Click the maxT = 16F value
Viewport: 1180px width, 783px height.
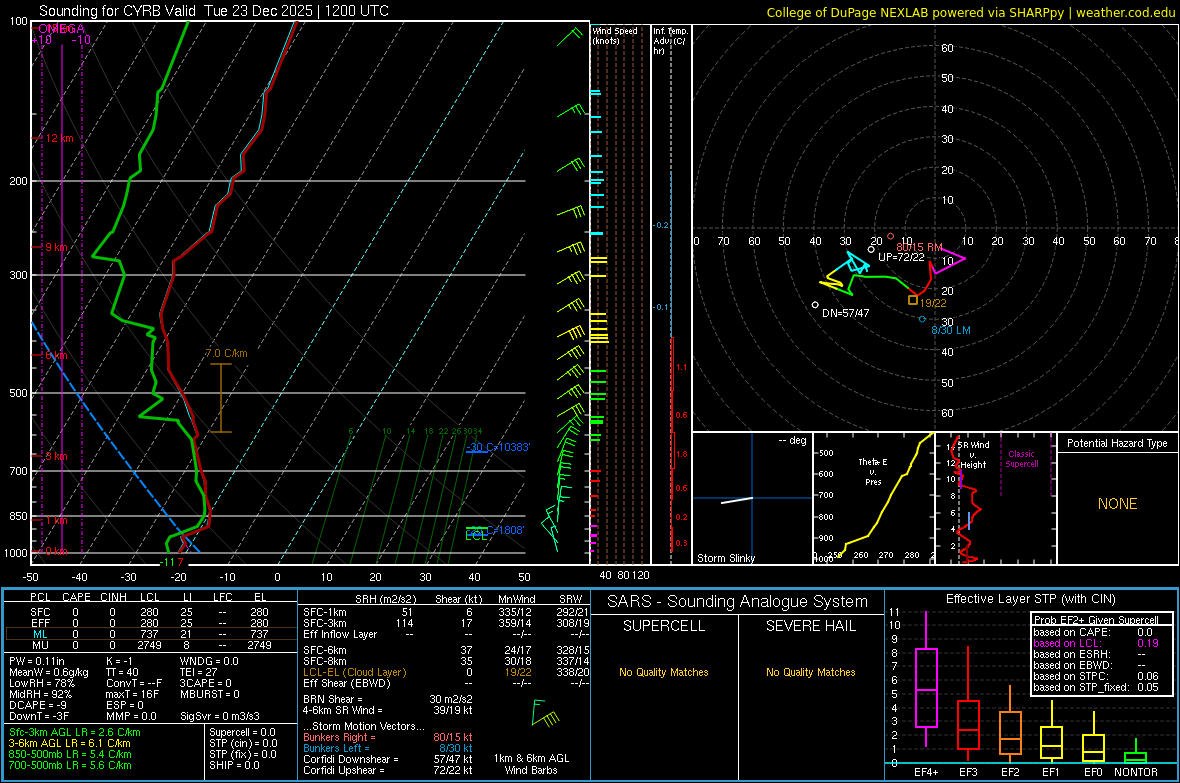point(132,694)
